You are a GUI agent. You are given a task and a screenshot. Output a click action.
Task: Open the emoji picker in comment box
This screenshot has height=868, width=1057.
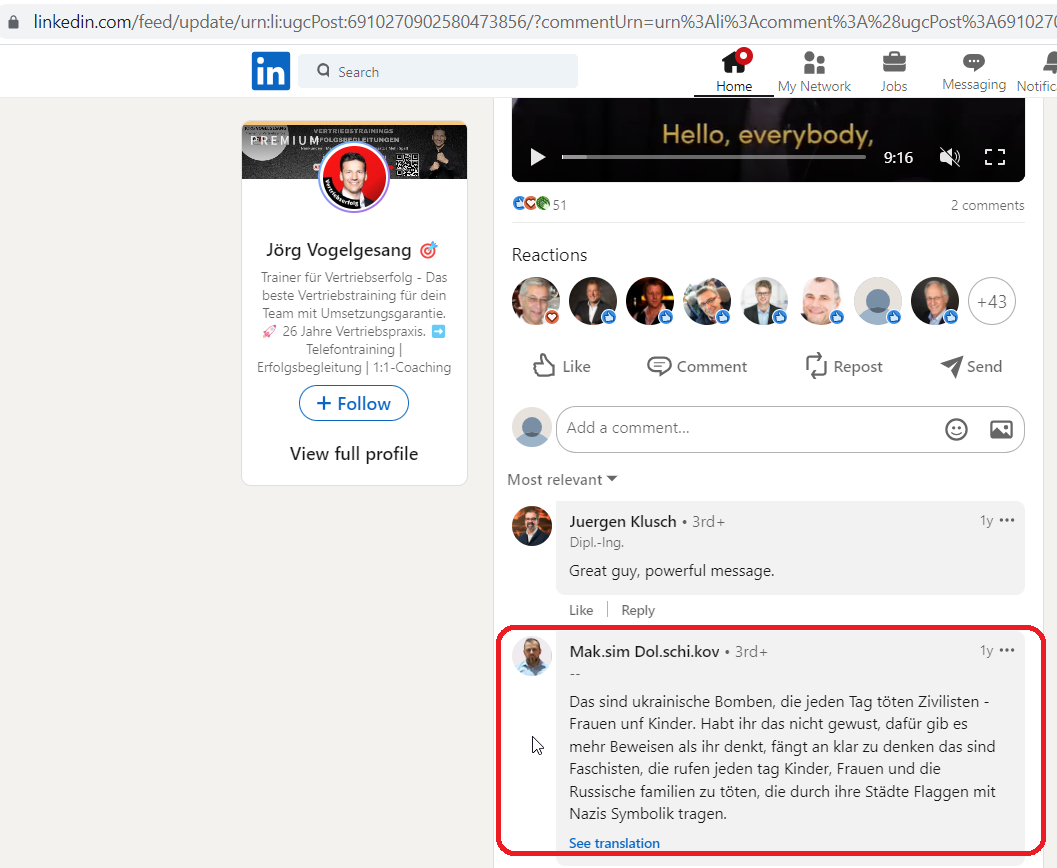pos(956,429)
